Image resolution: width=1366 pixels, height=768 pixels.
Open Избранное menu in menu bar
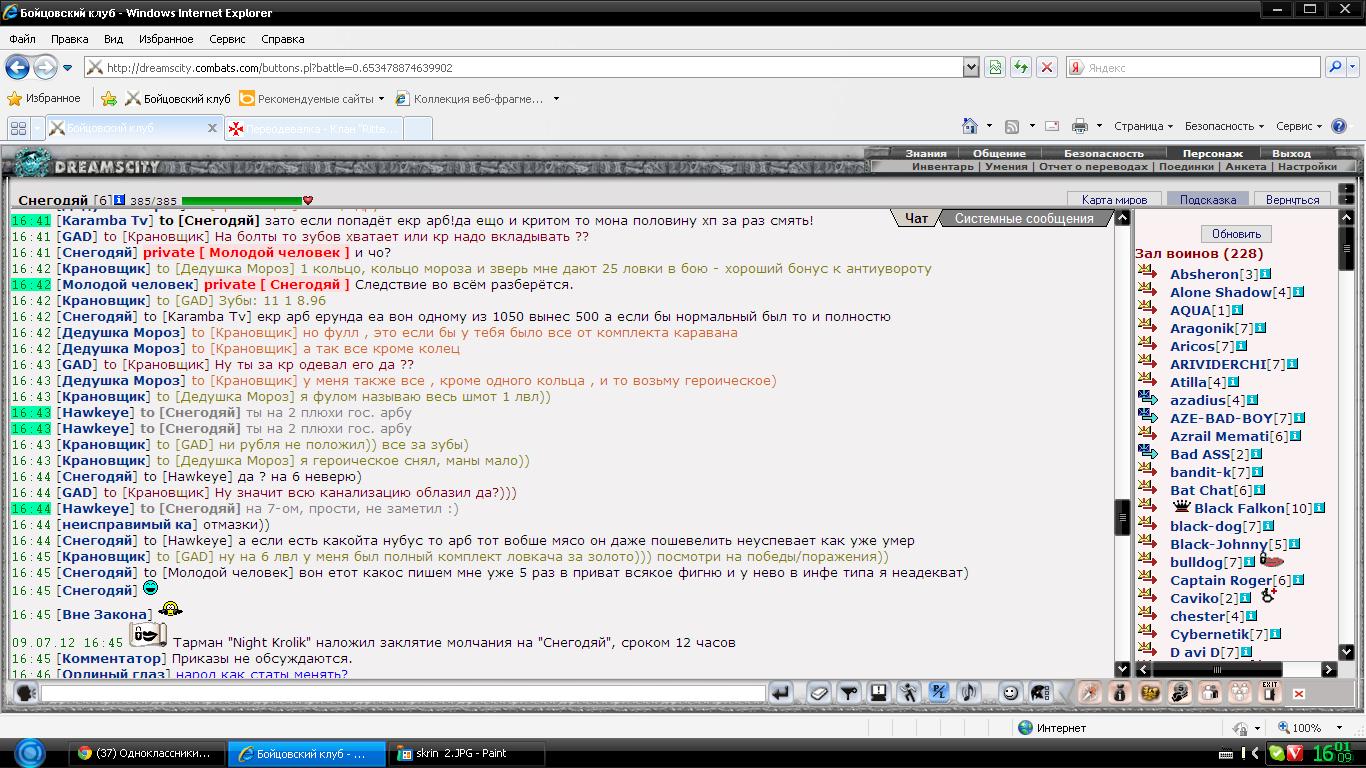(166, 39)
